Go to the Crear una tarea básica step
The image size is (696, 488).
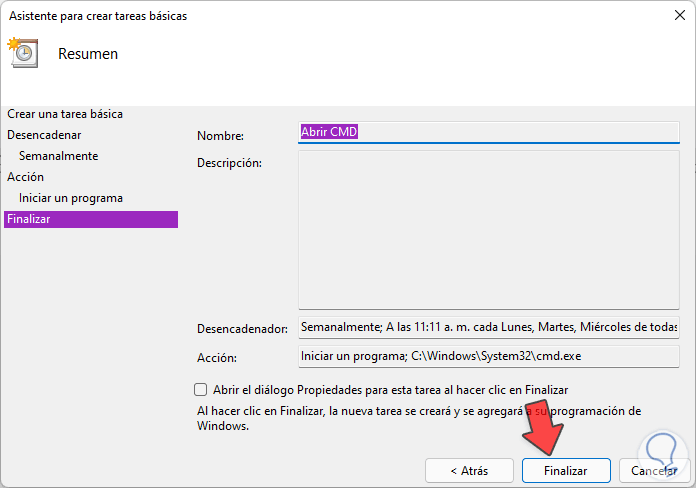(65, 114)
